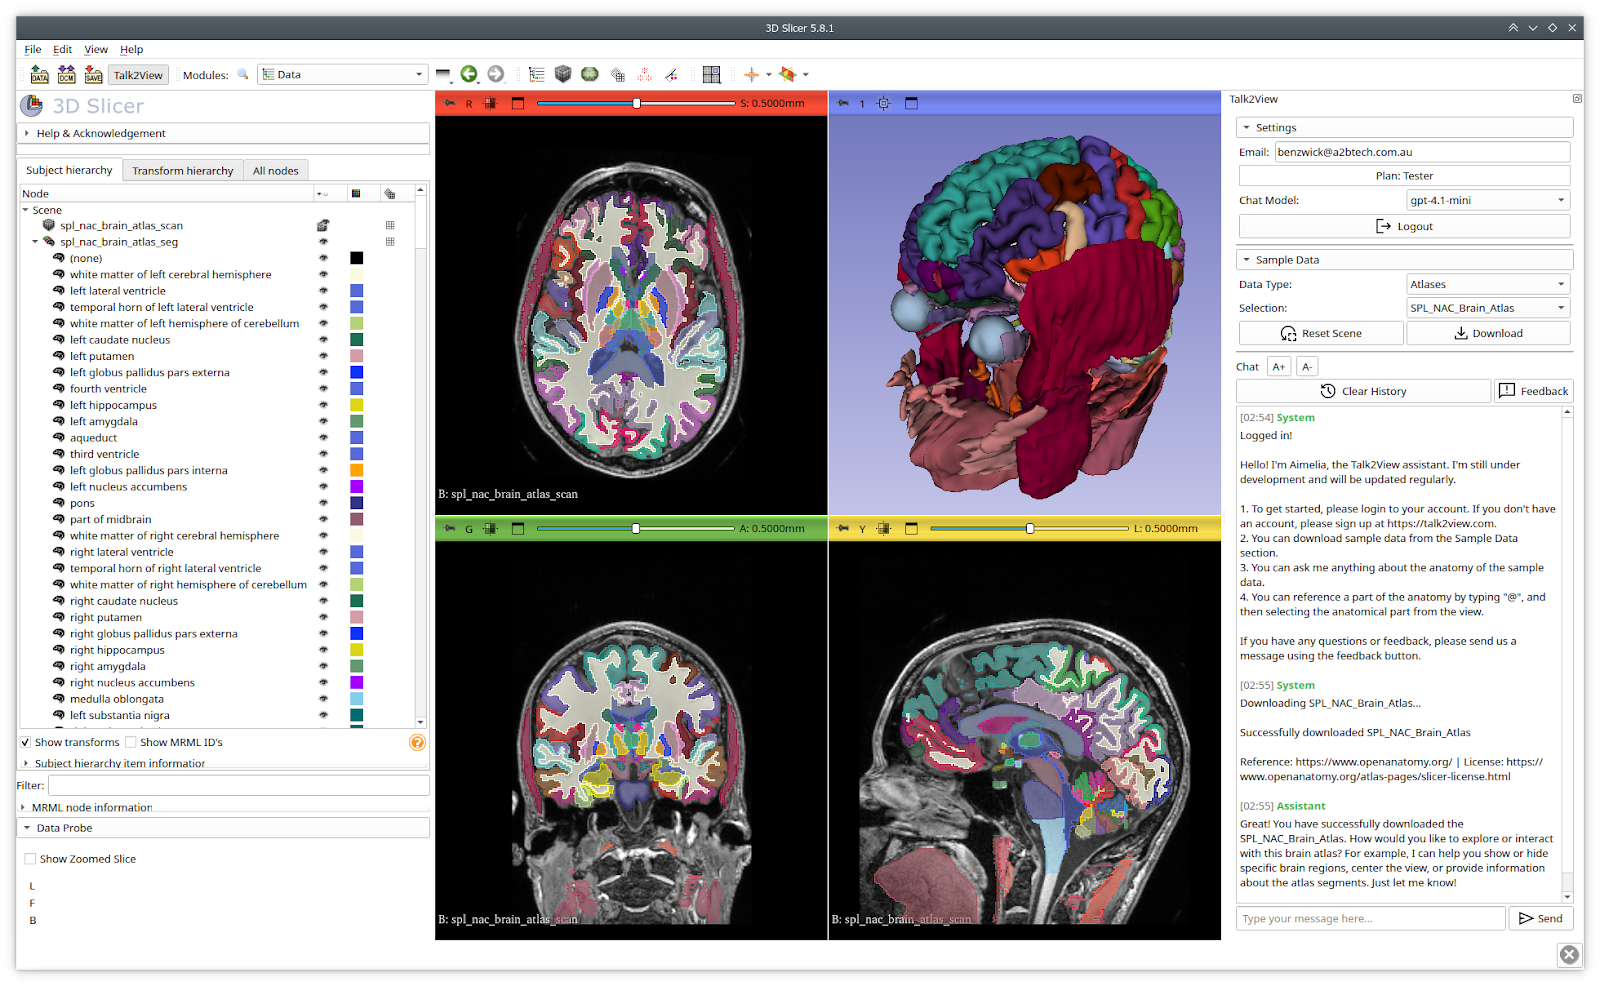
Task: Toggle visibility of pons segment
Action: (323, 504)
